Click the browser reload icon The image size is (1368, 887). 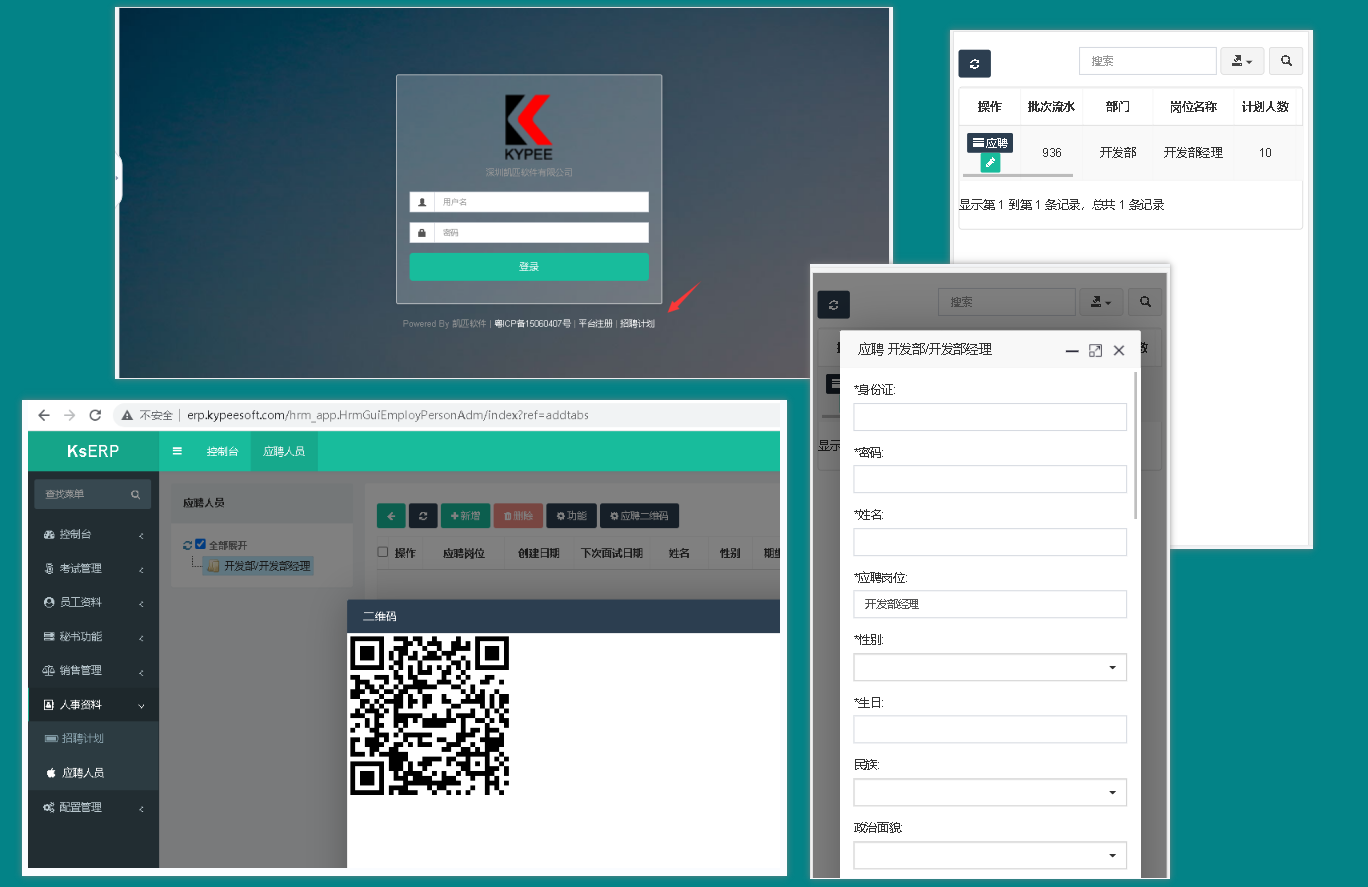(95, 415)
